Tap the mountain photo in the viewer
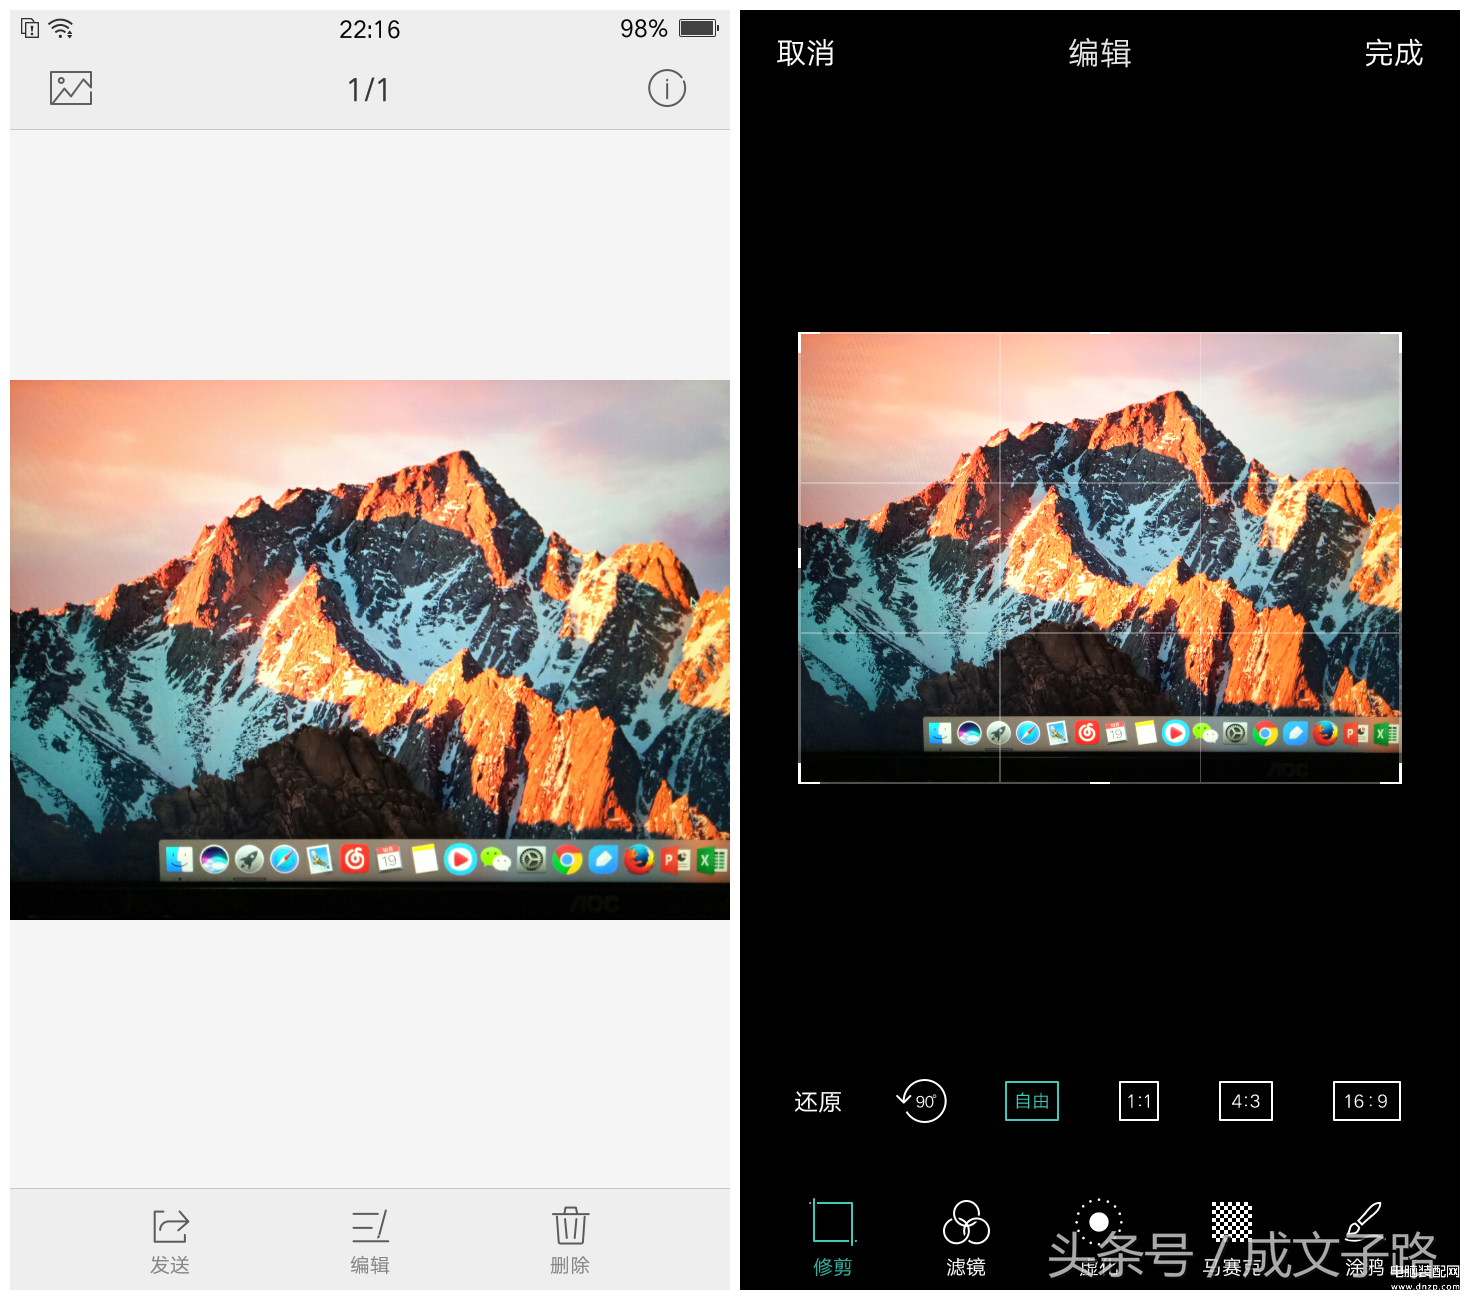This screenshot has width=1470, height=1300. (x=370, y=650)
